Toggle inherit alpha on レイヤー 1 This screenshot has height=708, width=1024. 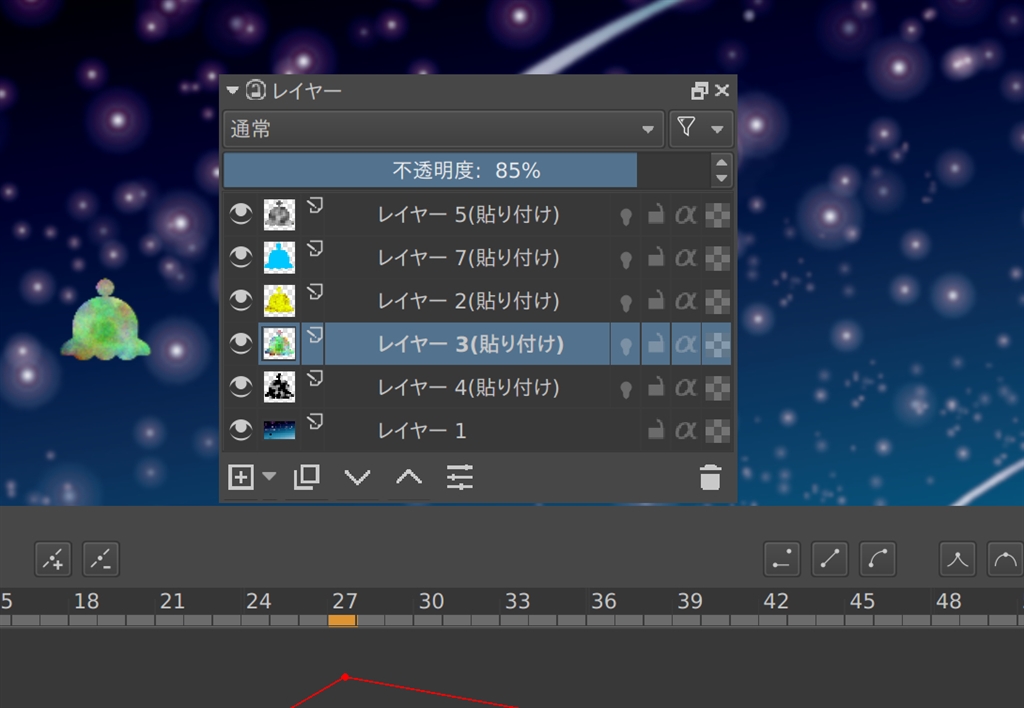(686, 431)
